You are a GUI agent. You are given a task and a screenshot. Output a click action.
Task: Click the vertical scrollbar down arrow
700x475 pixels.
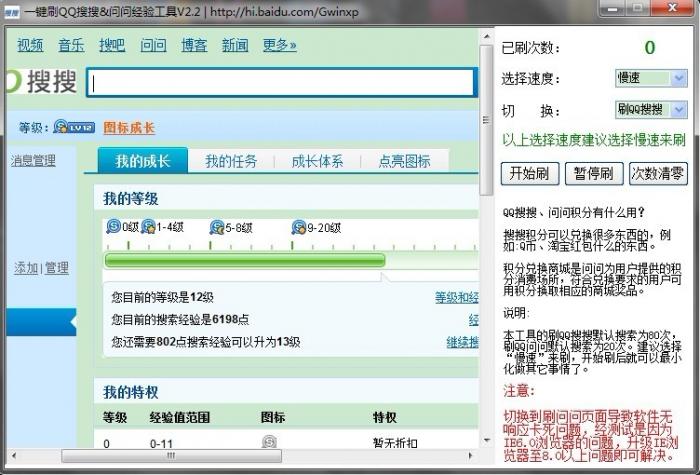(486, 441)
